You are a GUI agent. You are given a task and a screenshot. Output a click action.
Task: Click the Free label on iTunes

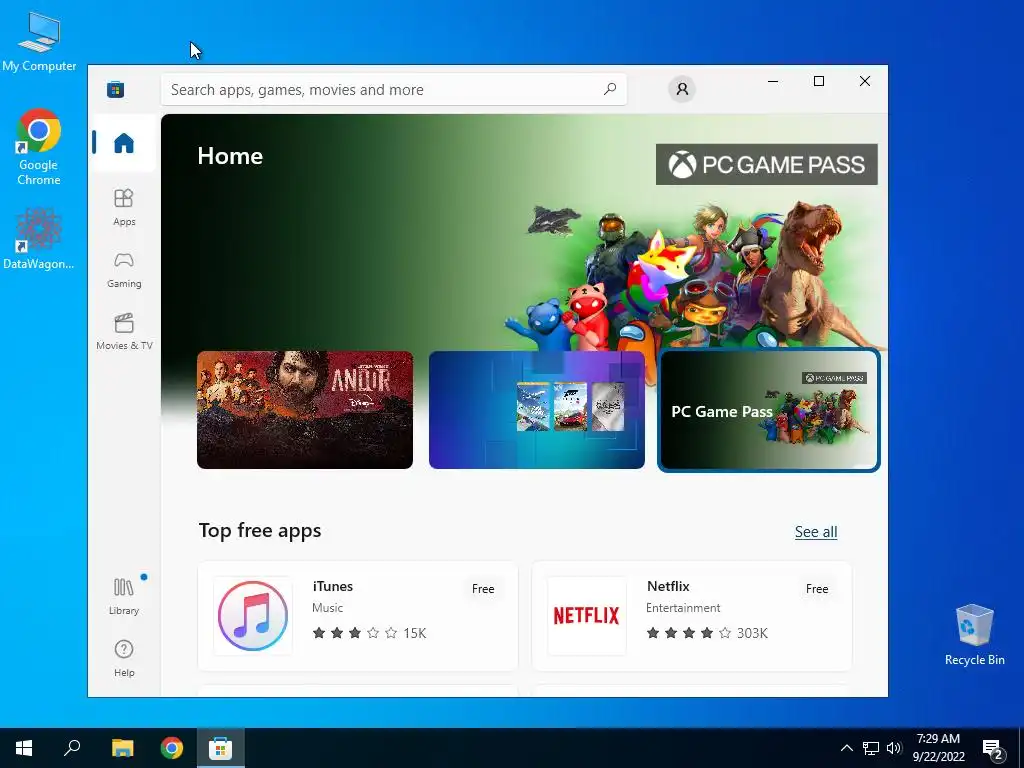coord(483,588)
